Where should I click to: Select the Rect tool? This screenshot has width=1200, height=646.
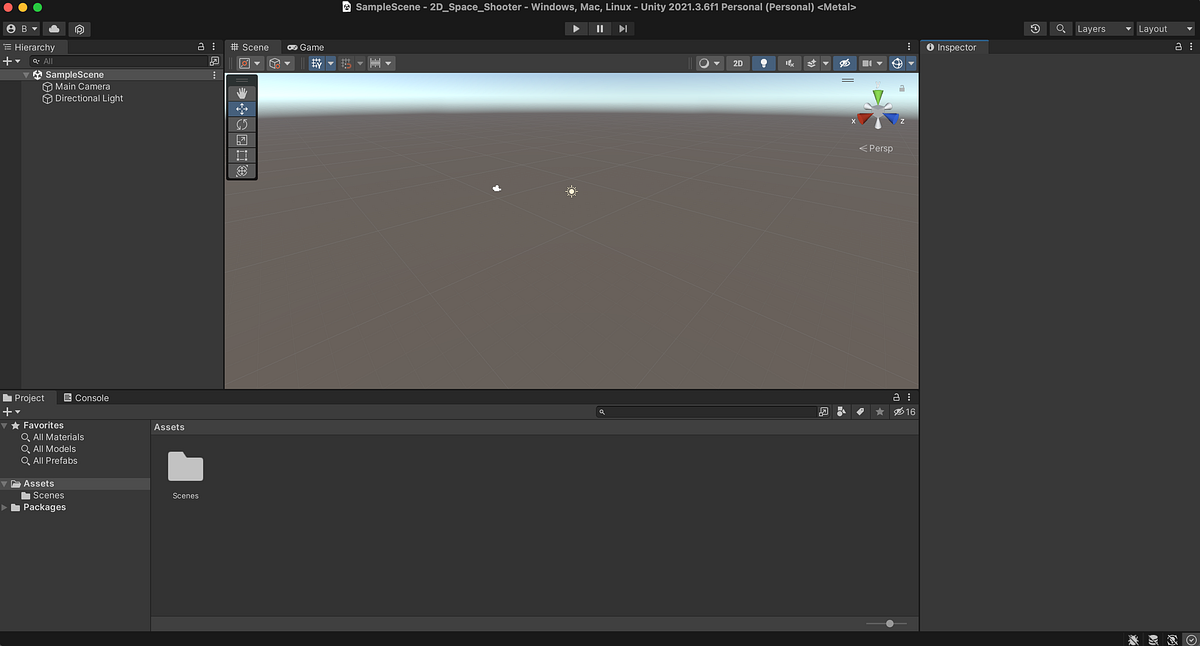(x=241, y=155)
